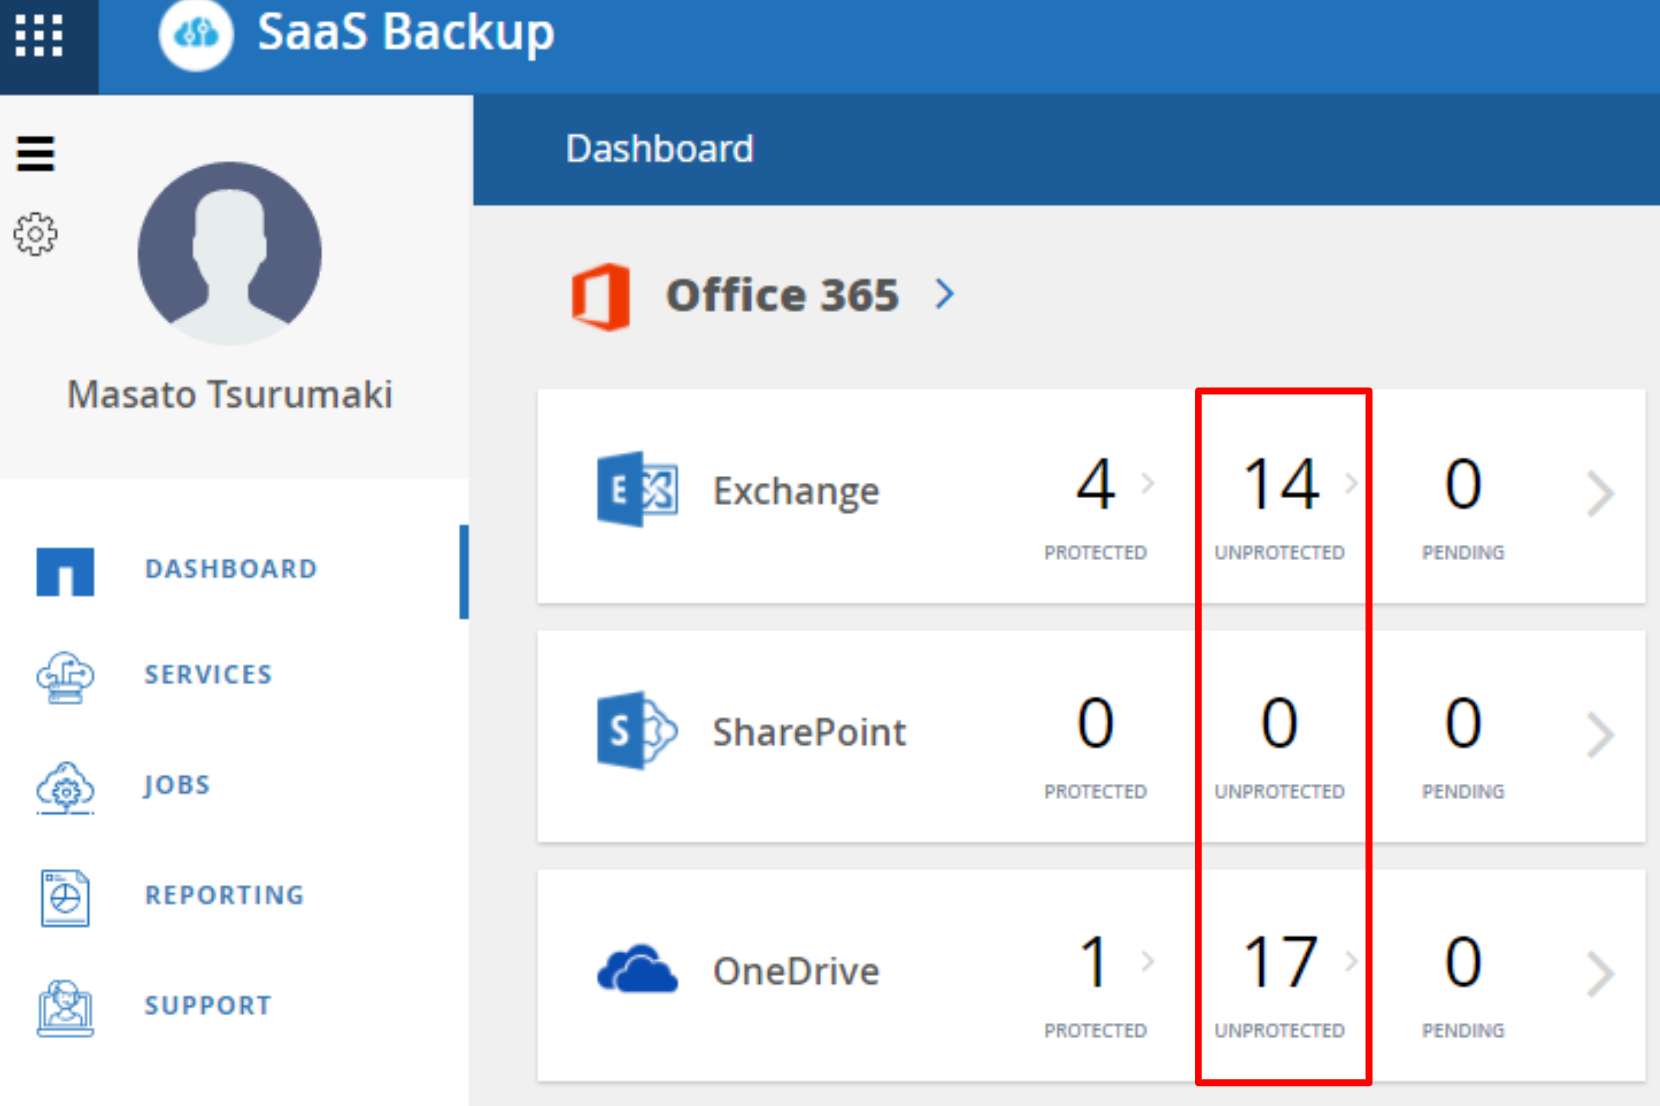This screenshot has width=1660, height=1106.
Task: Click the Services cloud icon
Action: click(65, 677)
